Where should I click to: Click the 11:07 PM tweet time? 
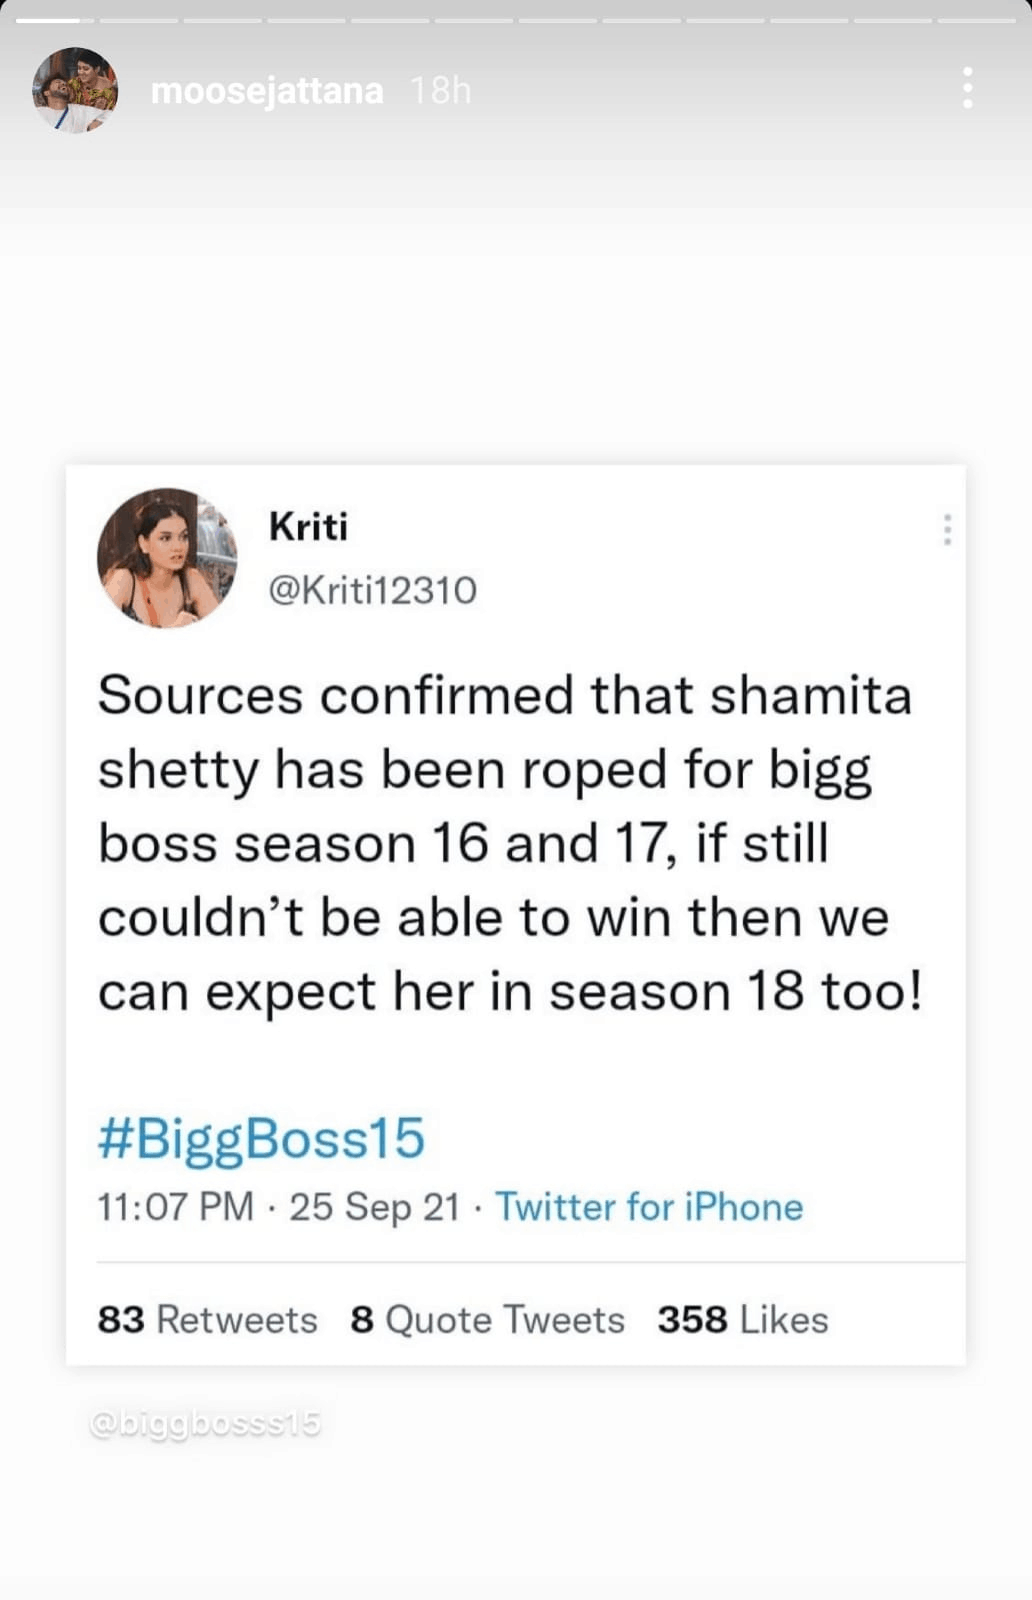click(x=175, y=1207)
